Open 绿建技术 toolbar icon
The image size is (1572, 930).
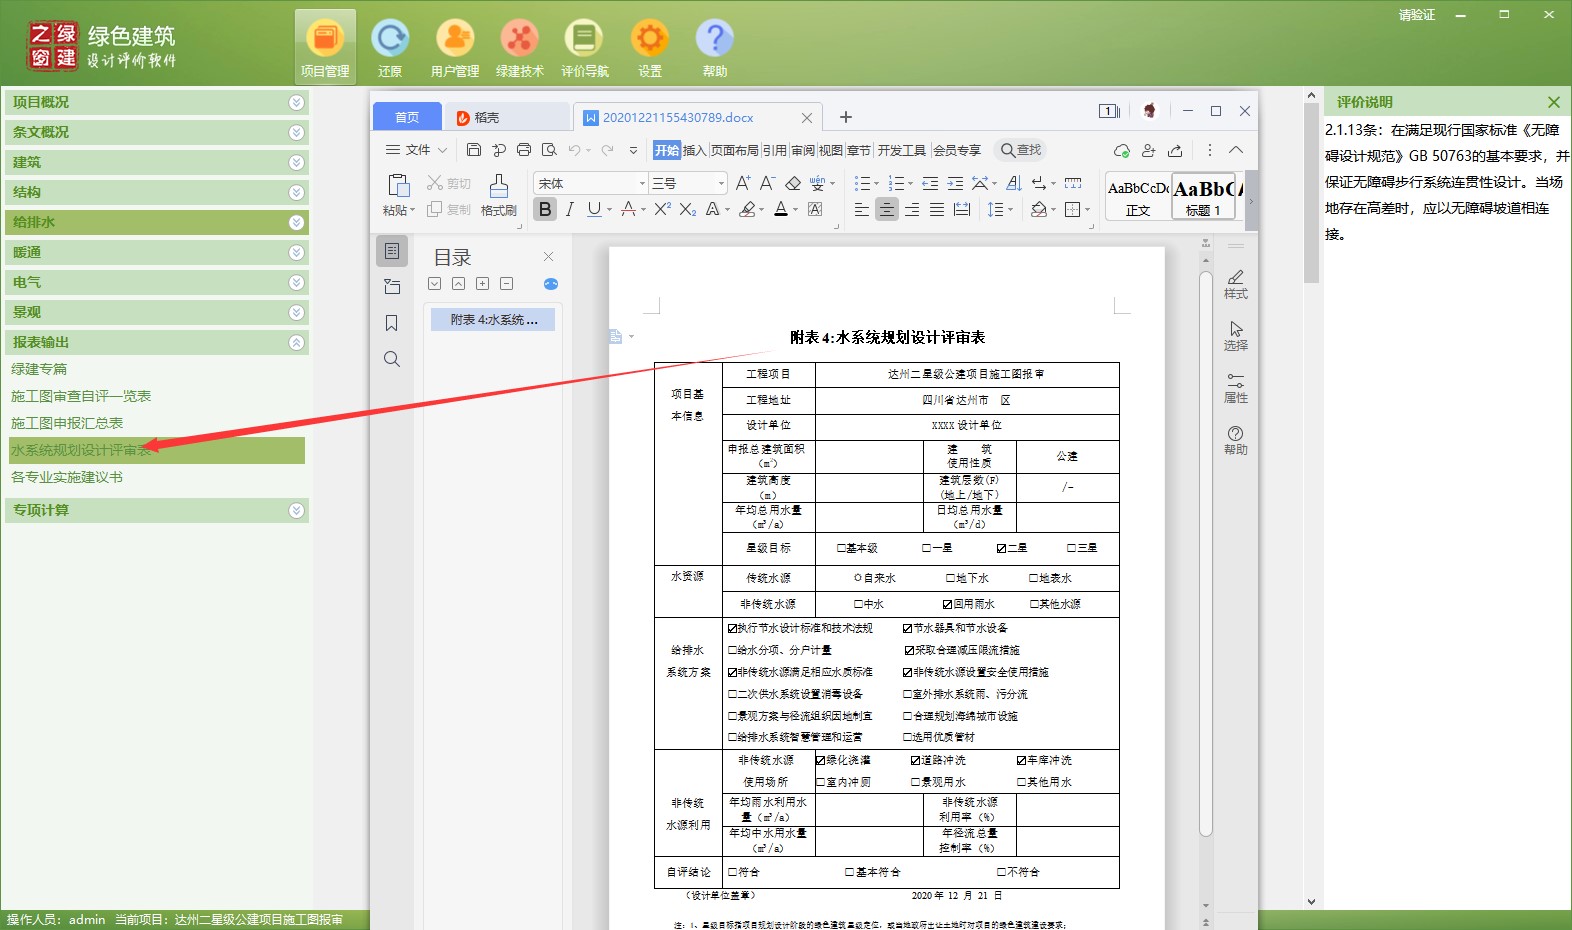pyautogui.click(x=520, y=47)
